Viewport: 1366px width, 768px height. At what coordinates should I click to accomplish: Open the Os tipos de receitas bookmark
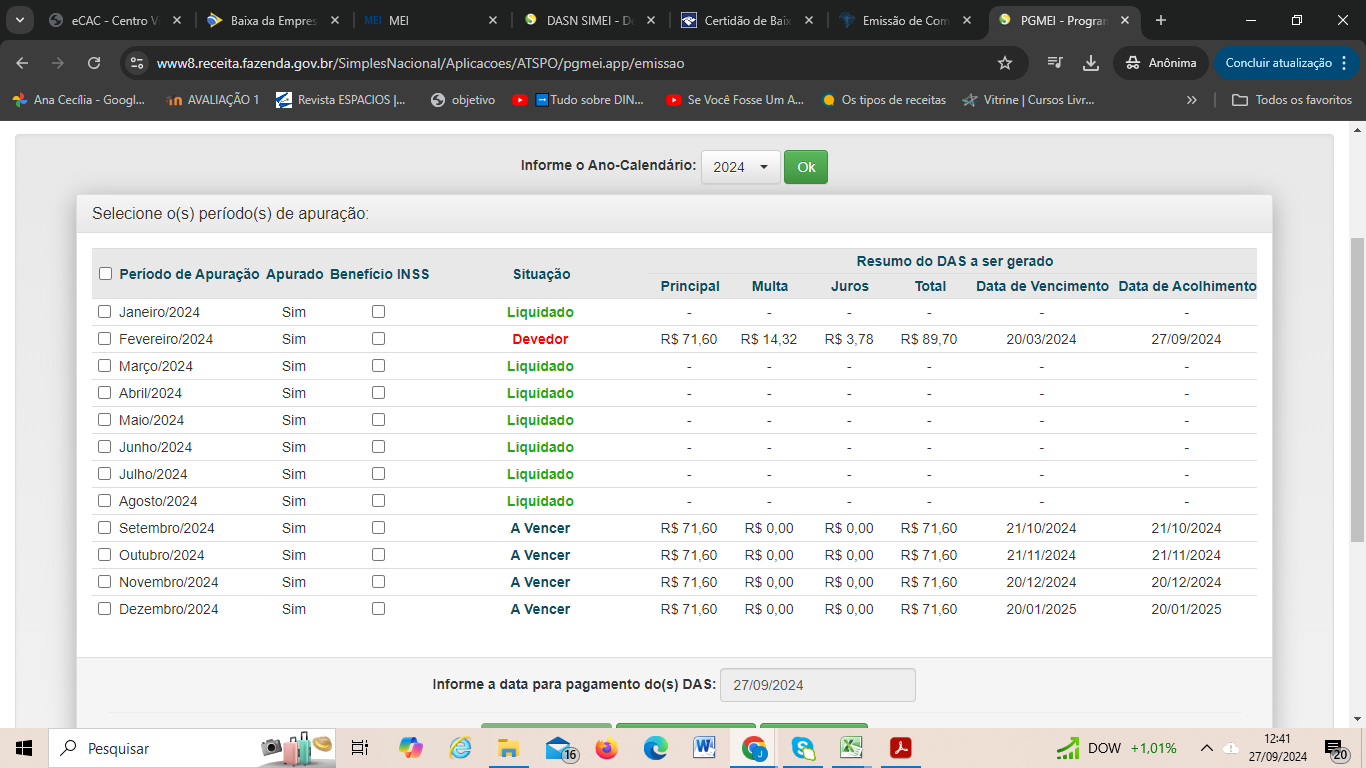click(x=883, y=100)
